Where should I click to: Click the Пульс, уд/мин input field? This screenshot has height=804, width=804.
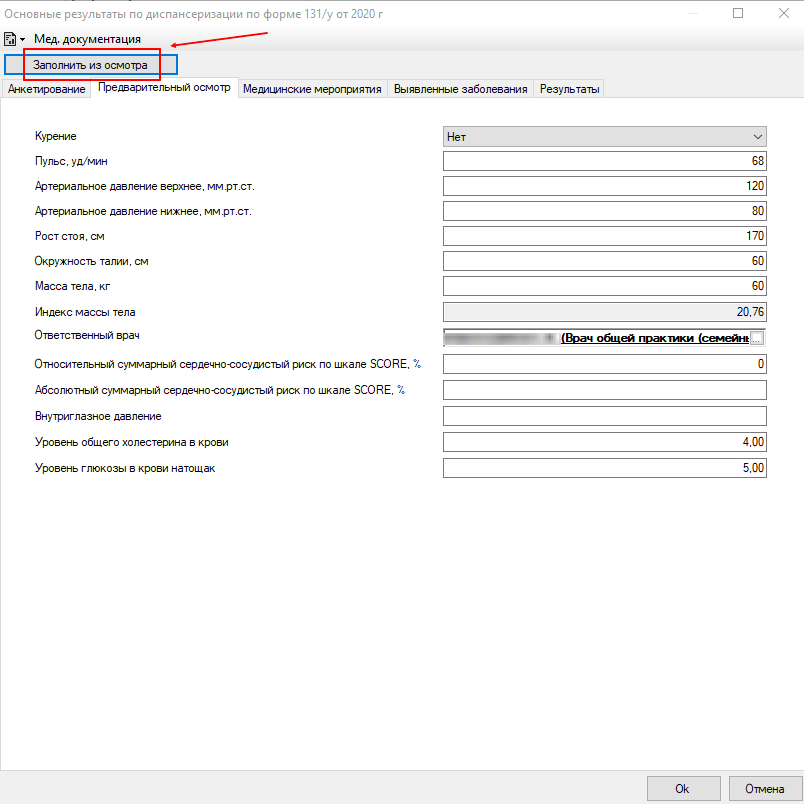(604, 161)
